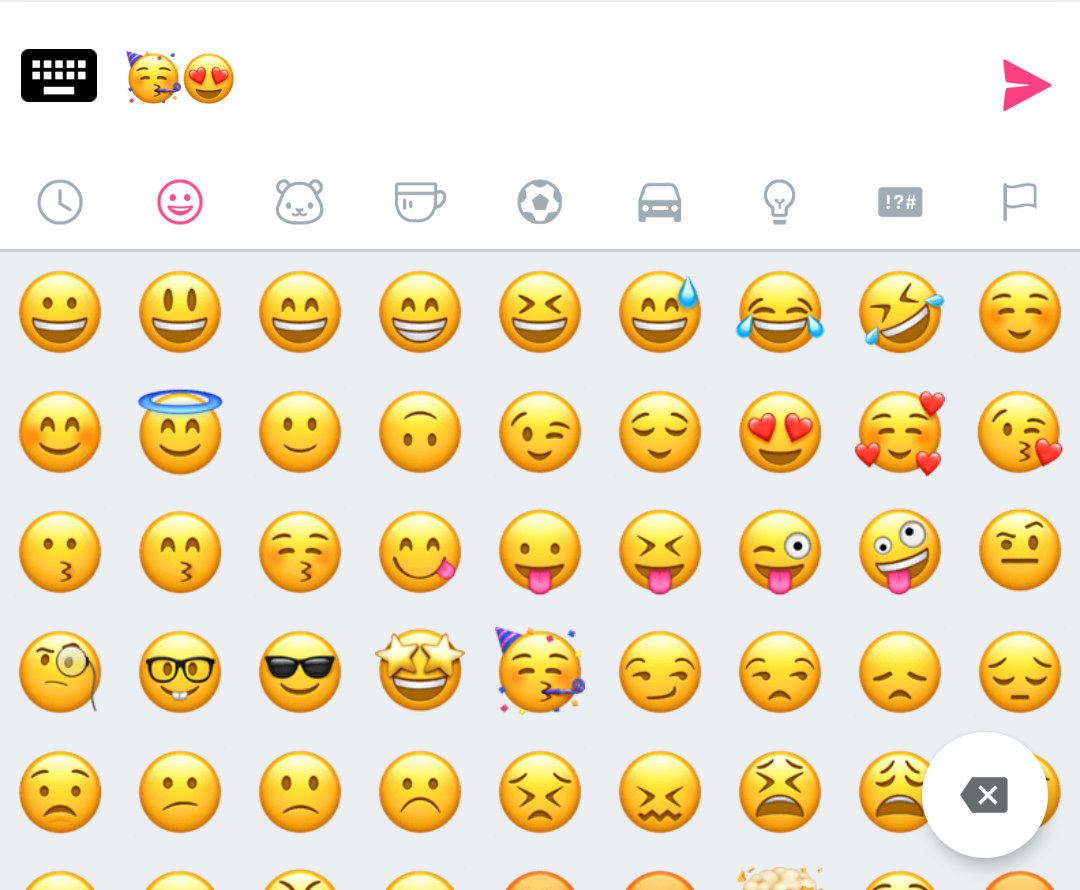The height and width of the screenshot is (890, 1080).
Task: Open the symbols !?# category tab
Action: [x=900, y=202]
